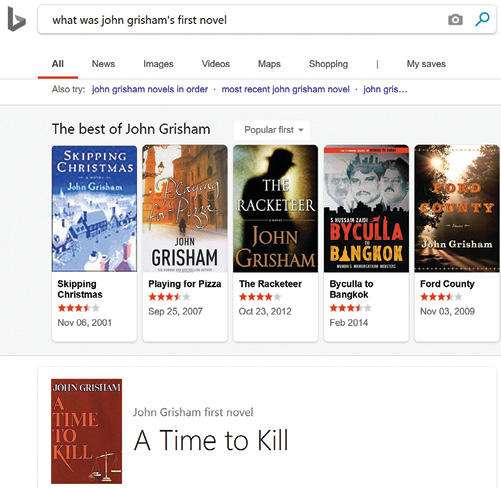The width and height of the screenshot is (501, 488).
Task: Select the All tab
Action: (58, 64)
